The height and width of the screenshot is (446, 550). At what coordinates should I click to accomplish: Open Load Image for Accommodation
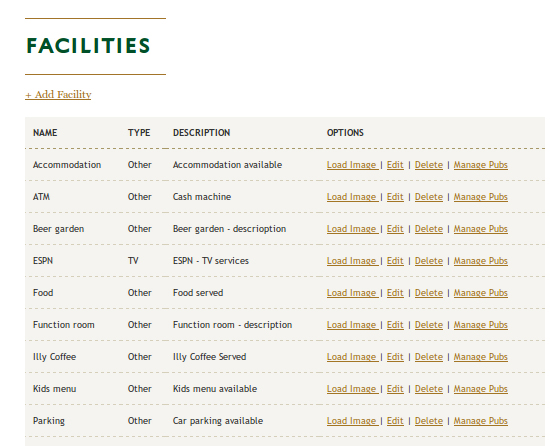pyautogui.click(x=352, y=165)
